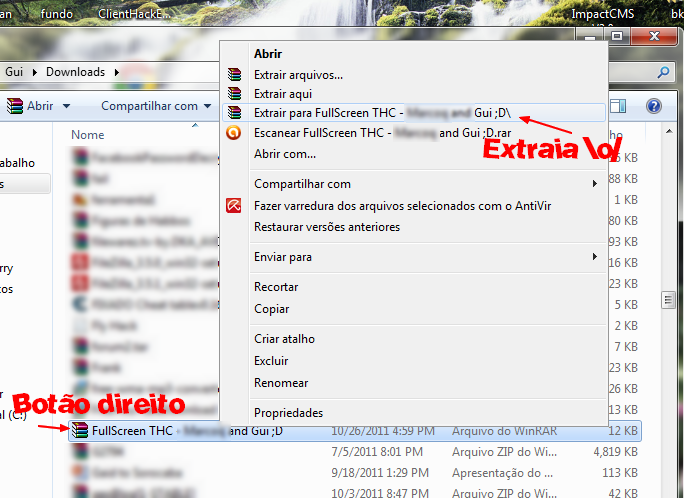Image resolution: width=684 pixels, height=498 pixels.
Task: Click the orange scanner icon beside Escanear
Action: (234, 132)
